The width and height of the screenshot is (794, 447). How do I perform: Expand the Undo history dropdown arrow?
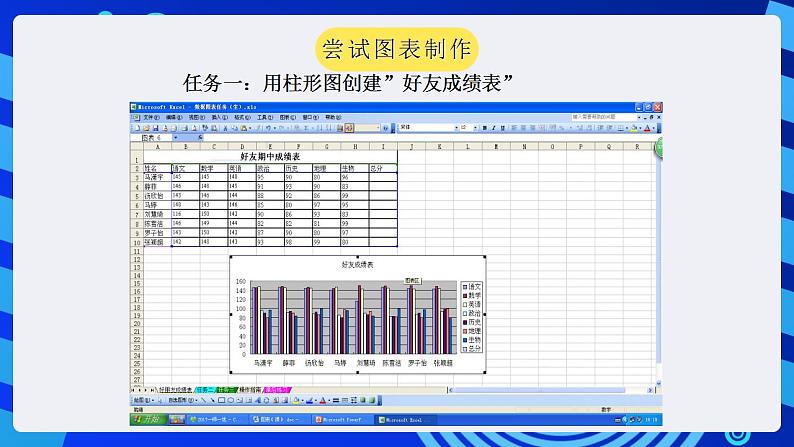[x=274, y=128]
